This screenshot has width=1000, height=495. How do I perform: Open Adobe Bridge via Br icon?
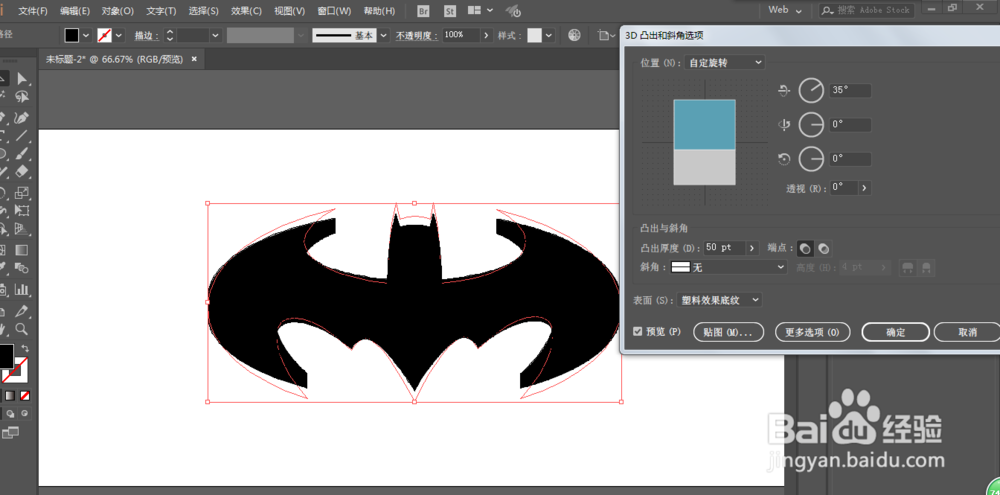[423, 11]
